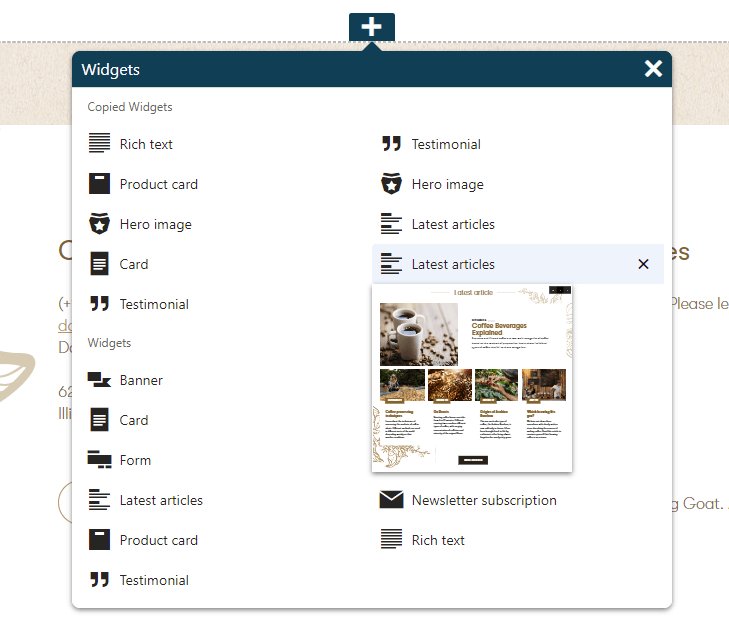The height and width of the screenshot is (621, 729).
Task: Choose the non-highlighted Latest articles label on the right
Action: (x=453, y=224)
